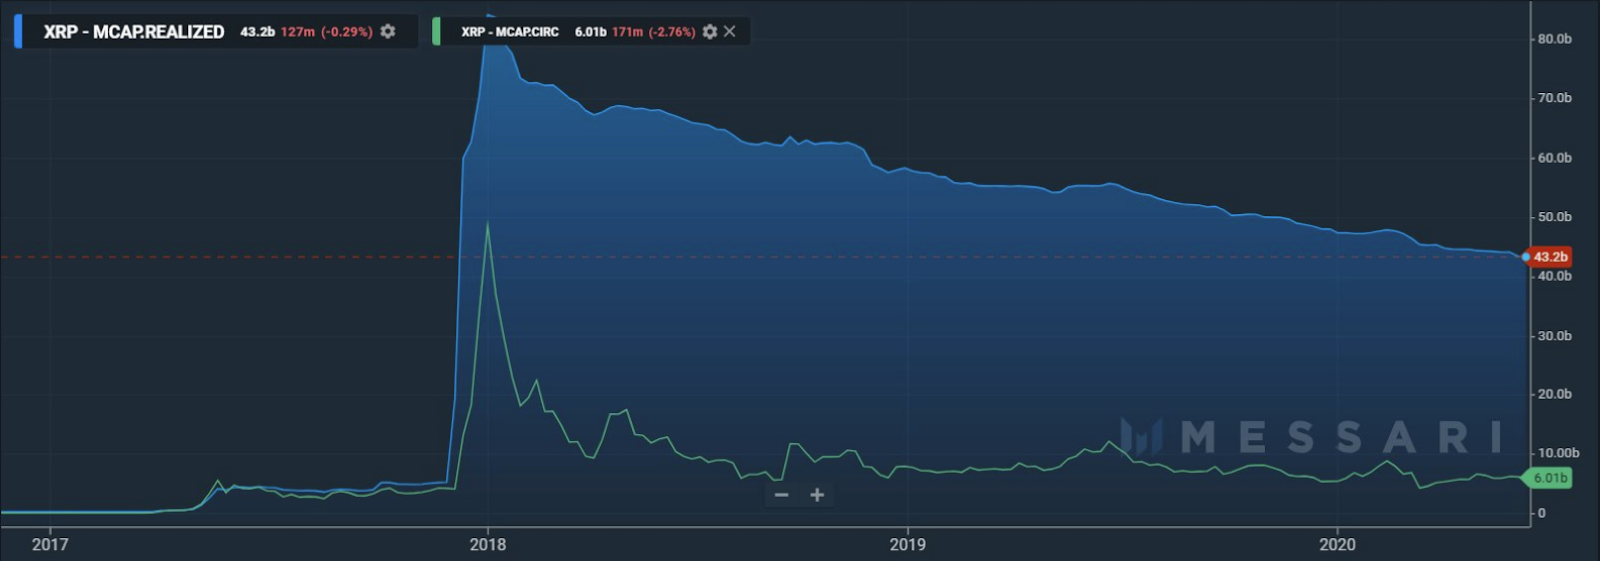This screenshot has height=561, width=1600.
Task: Remove the XRP MCAP.CIRC series with X
Action: coord(730,32)
